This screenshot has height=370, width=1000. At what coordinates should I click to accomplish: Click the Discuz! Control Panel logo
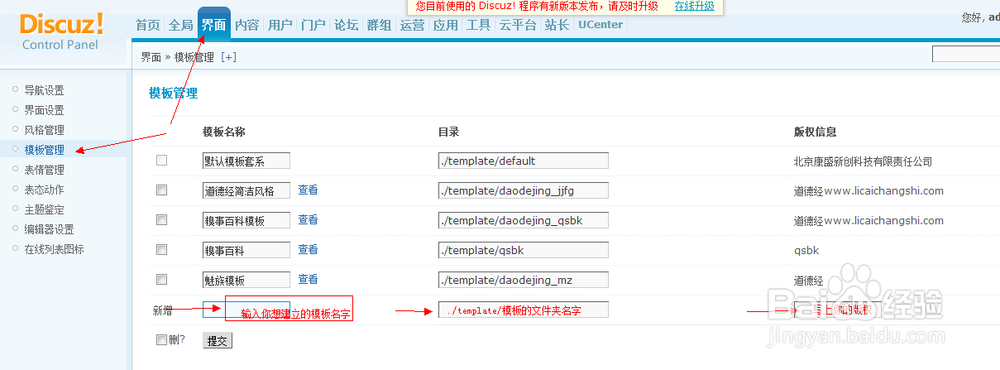point(61,33)
